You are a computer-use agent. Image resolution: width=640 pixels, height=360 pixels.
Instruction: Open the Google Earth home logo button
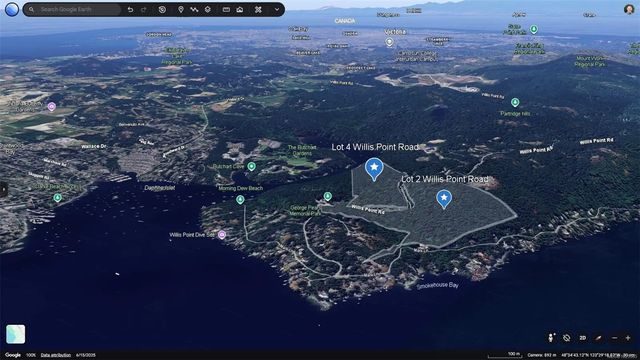(x=12, y=9)
